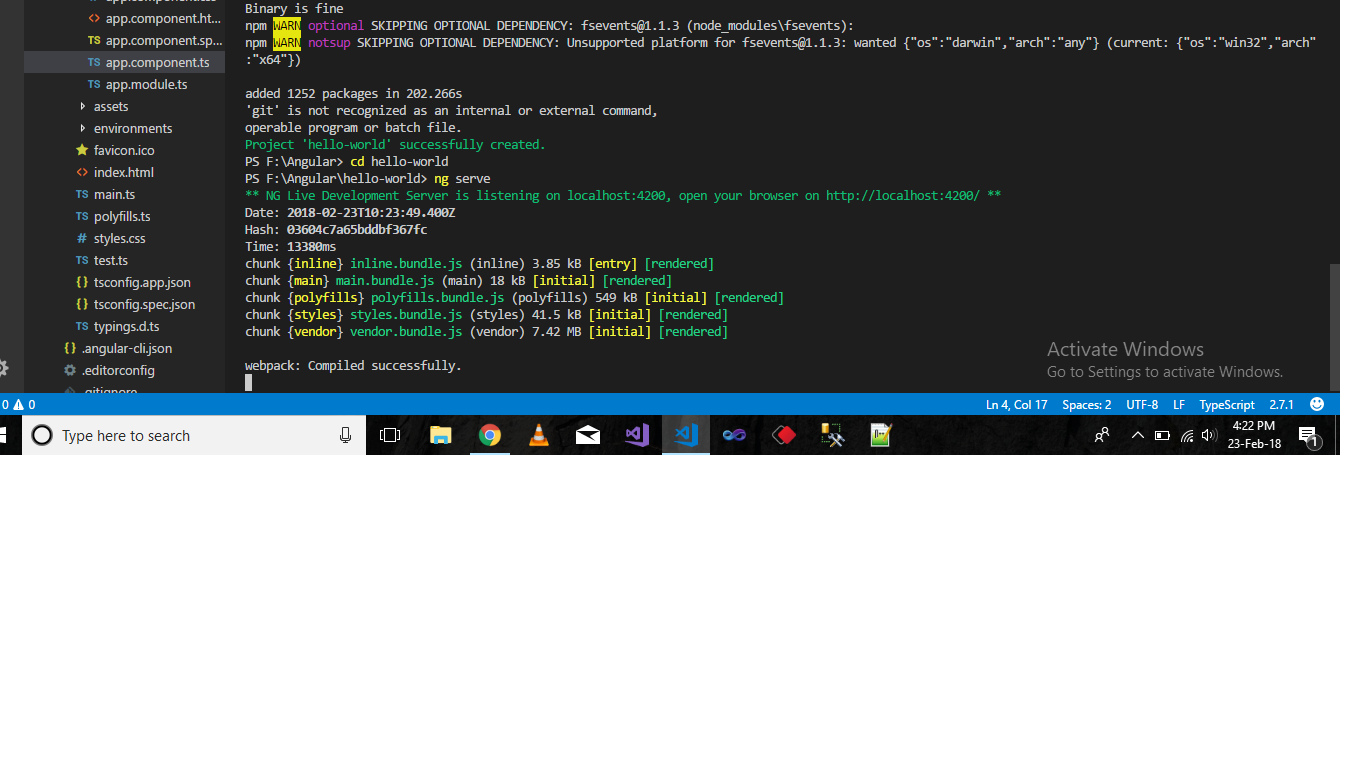Launch VLC media player from taskbar

[539, 435]
